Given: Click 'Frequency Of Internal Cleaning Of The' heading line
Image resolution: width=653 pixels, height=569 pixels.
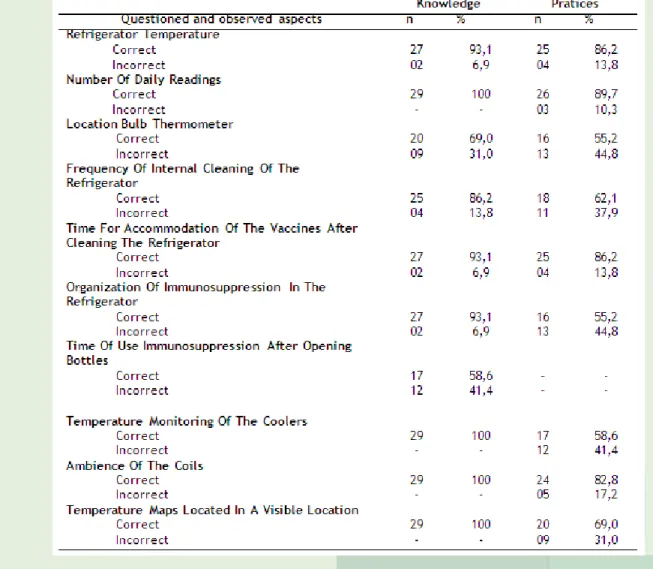Looking at the screenshot, I should coord(182,169).
